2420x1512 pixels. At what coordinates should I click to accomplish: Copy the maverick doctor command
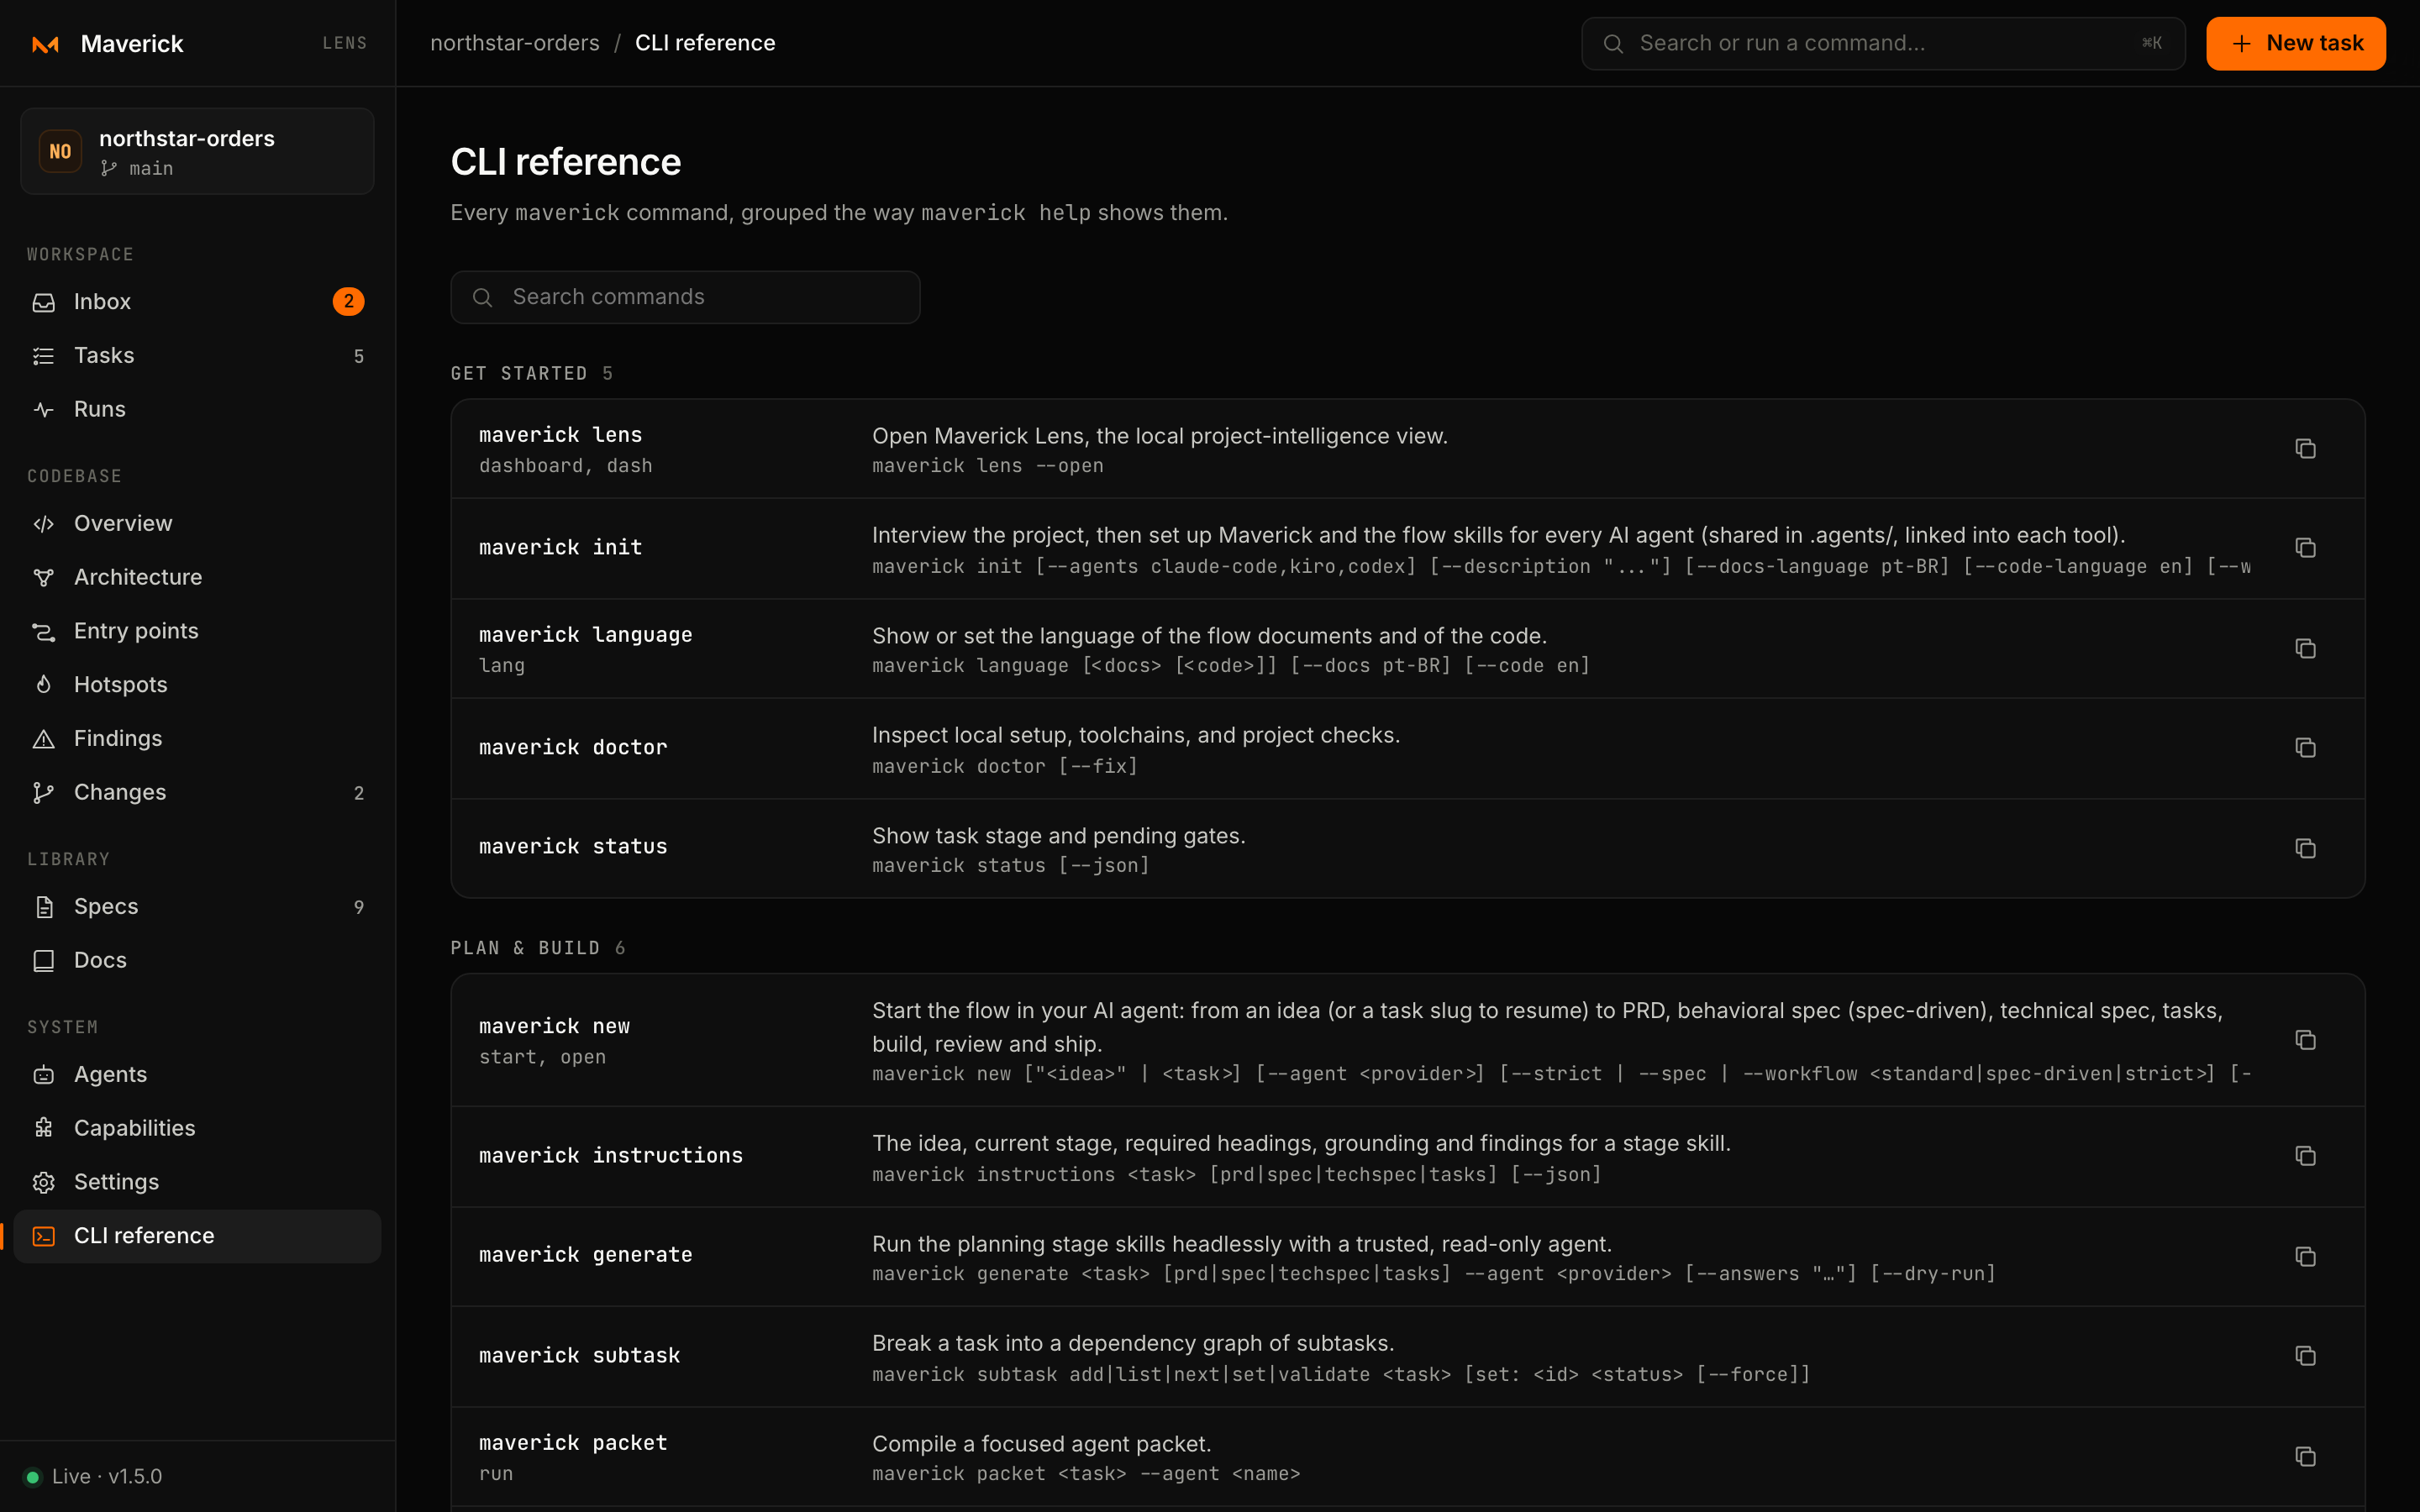2305,748
